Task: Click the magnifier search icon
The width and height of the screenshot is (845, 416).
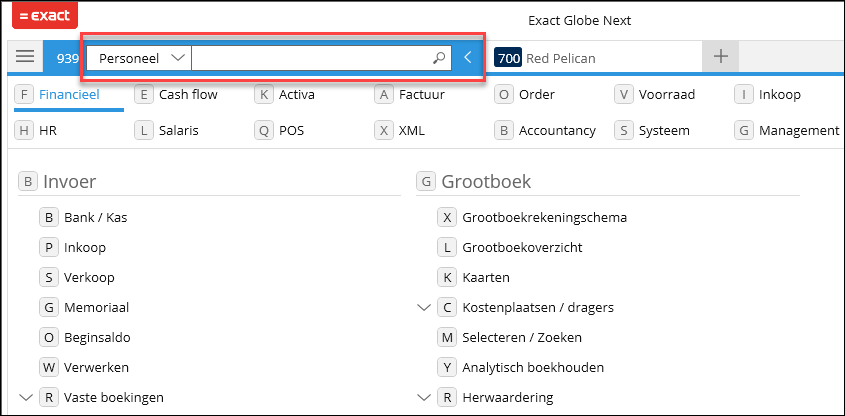Action: (x=439, y=58)
